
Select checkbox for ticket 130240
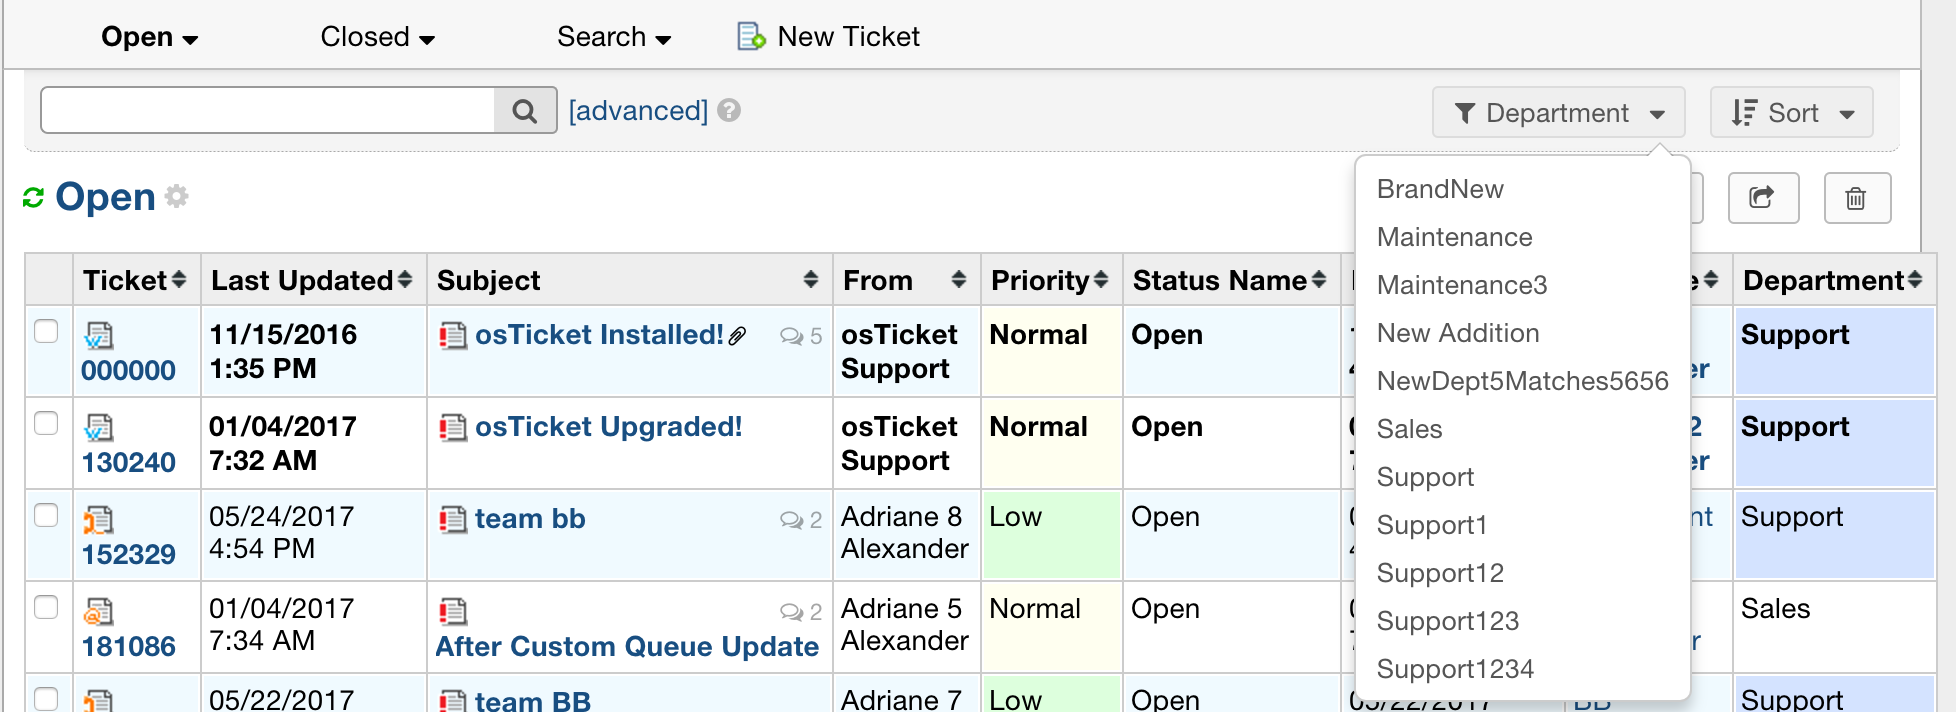click(x=46, y=423)
